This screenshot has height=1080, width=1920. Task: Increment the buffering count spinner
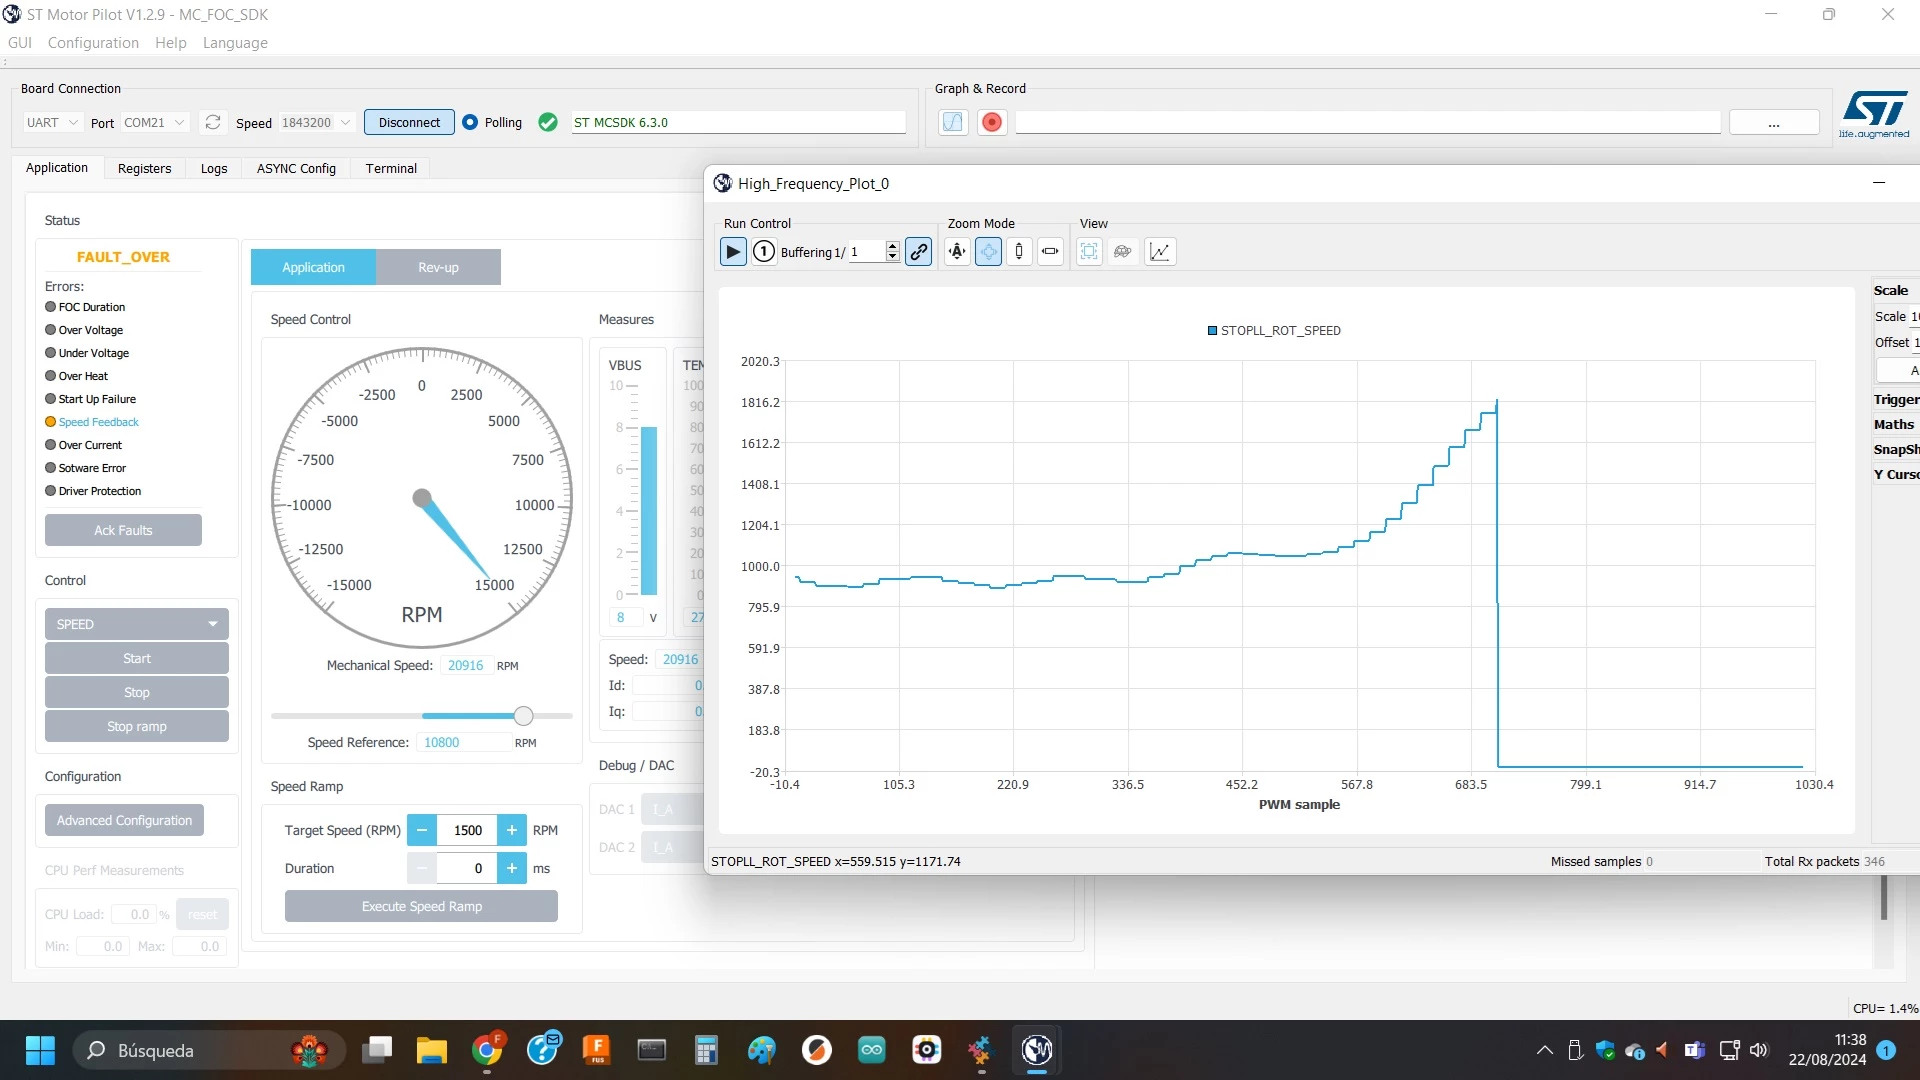tap(893, 246)
